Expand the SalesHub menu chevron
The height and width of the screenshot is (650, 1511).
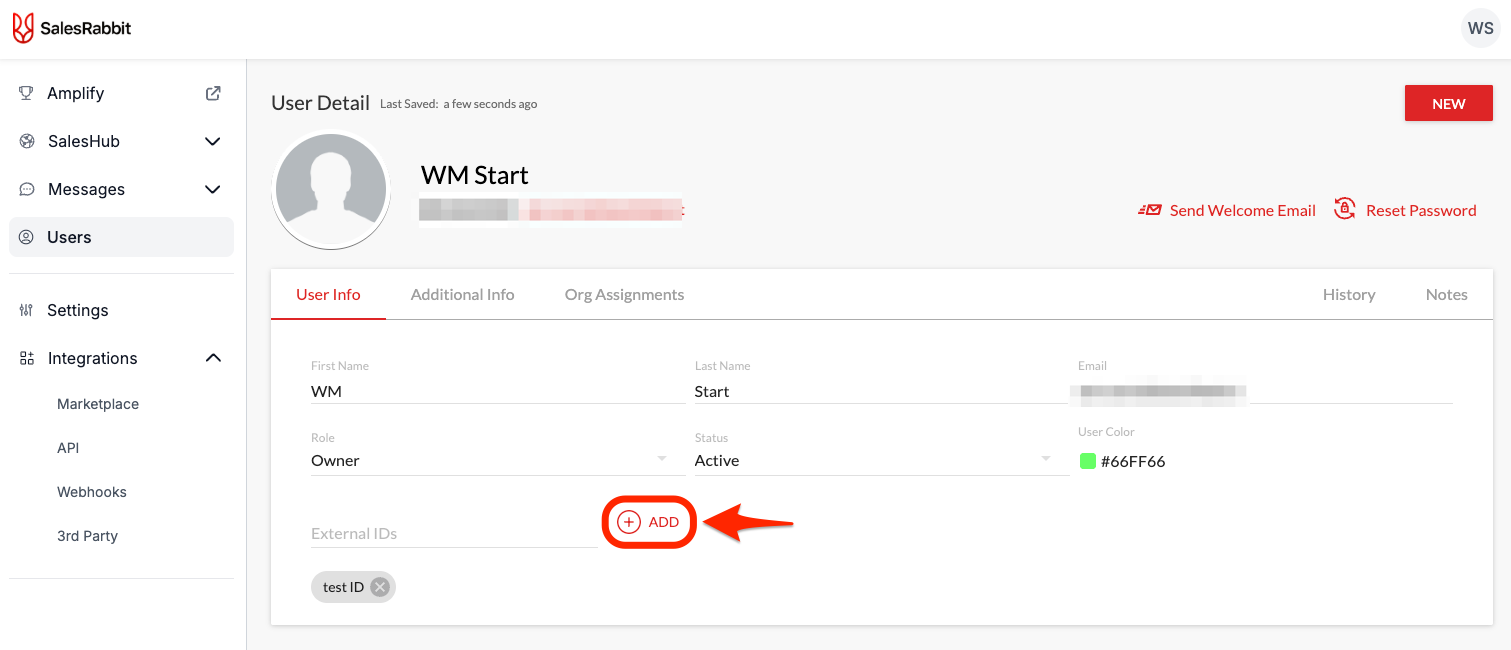tap(212, 141)
